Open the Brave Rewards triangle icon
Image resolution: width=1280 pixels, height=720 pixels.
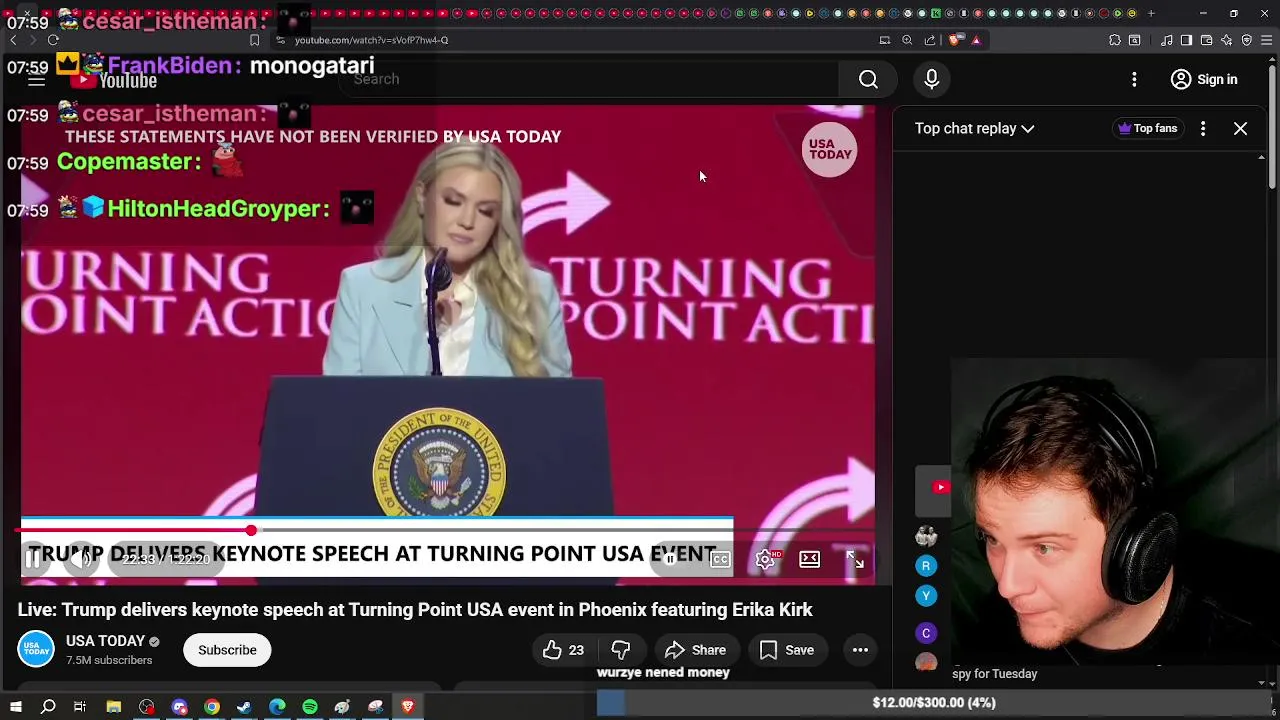[976, 40]
